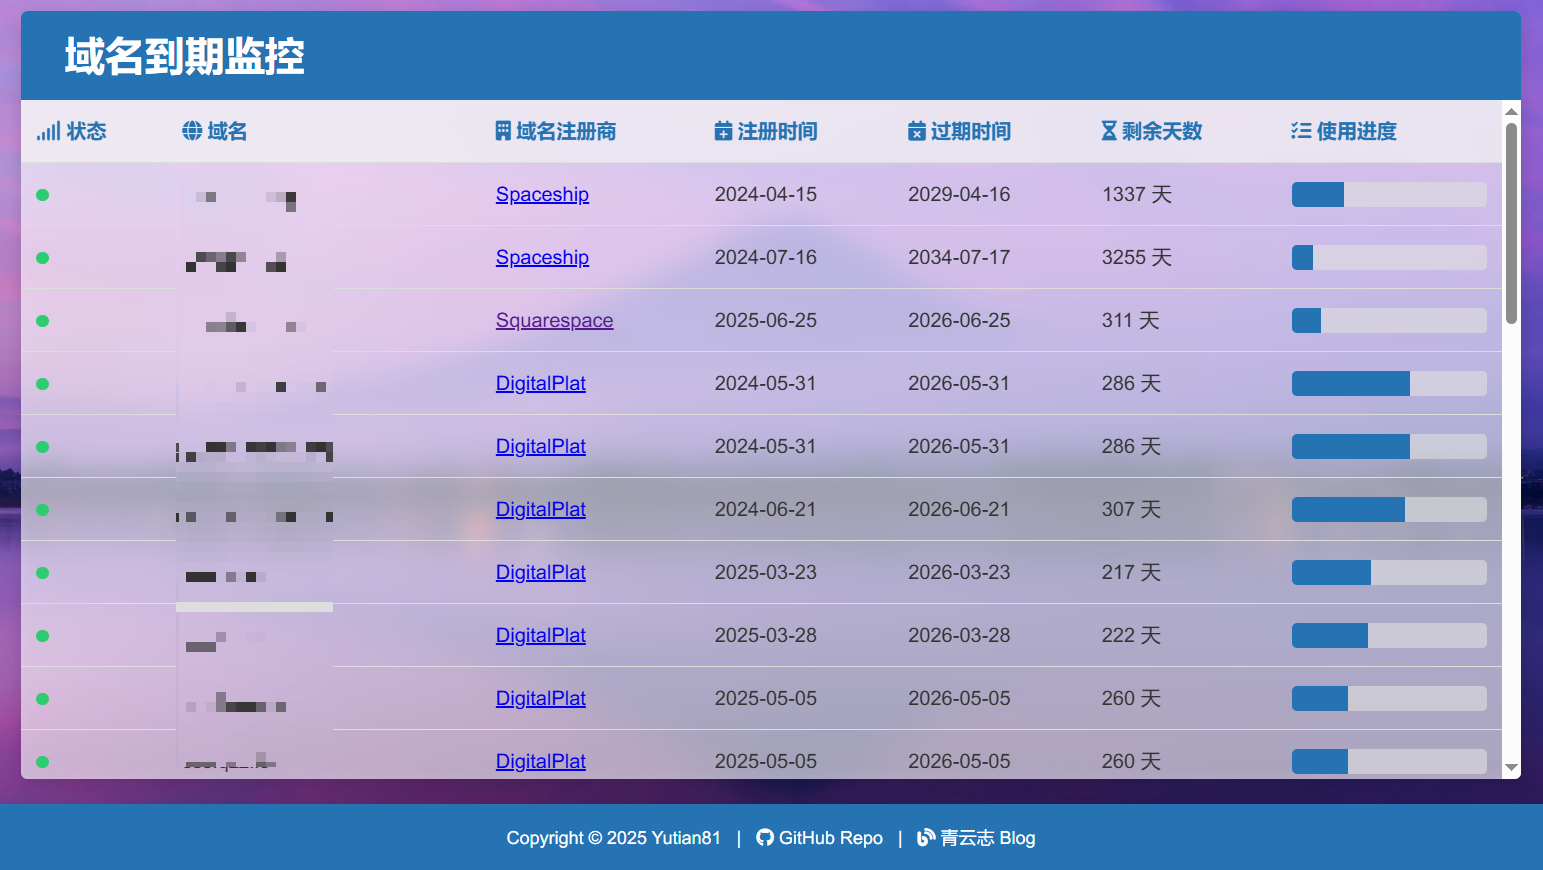1543x870 pixels.
Task: Open the Squarespace registrar link
Action: (554, 321)
